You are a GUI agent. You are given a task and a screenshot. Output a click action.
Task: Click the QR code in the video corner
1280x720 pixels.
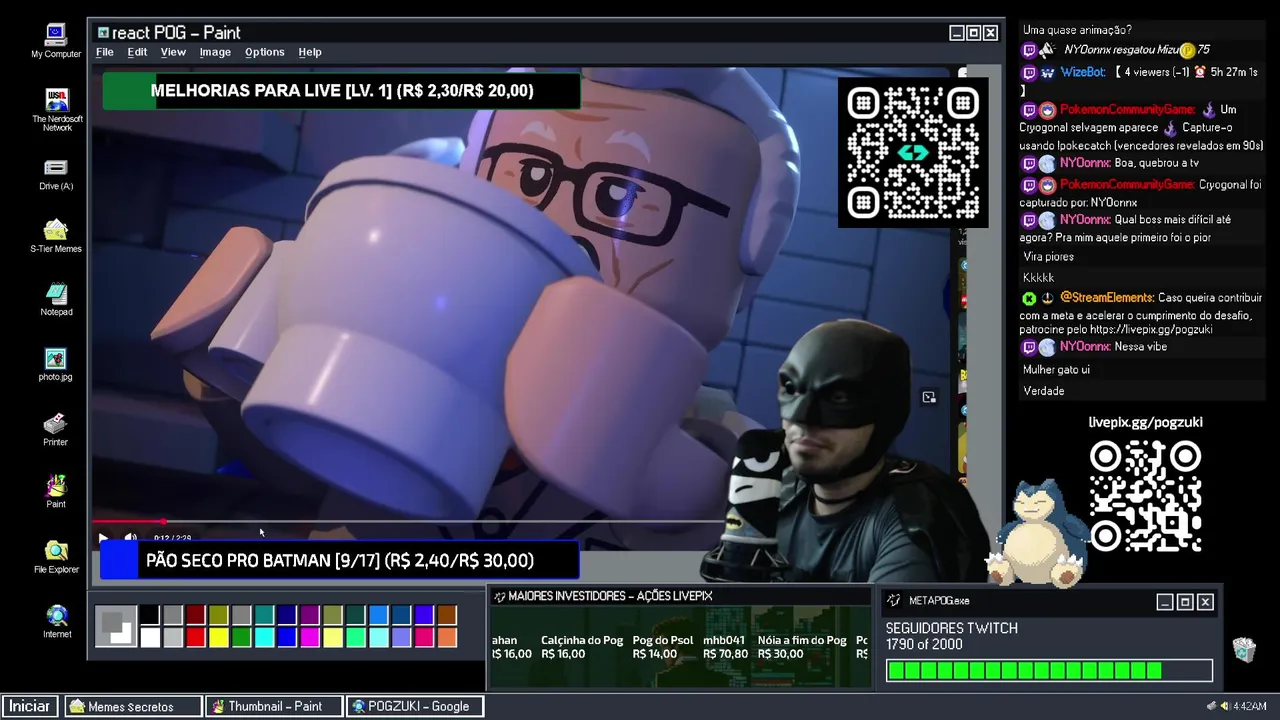coord(913,153)
